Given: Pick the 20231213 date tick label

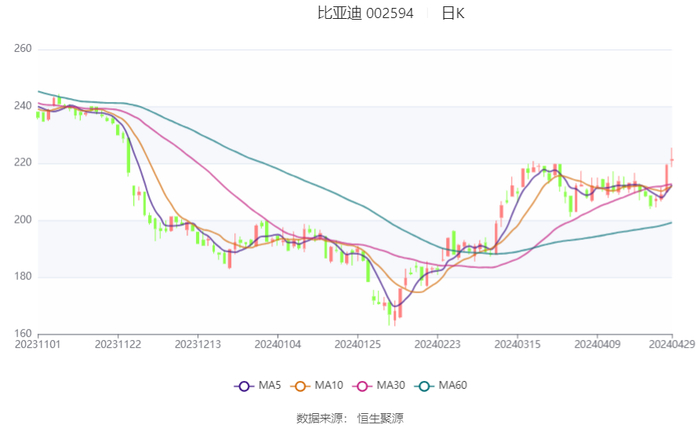Looking at the screenshot, I should point(198,343).
